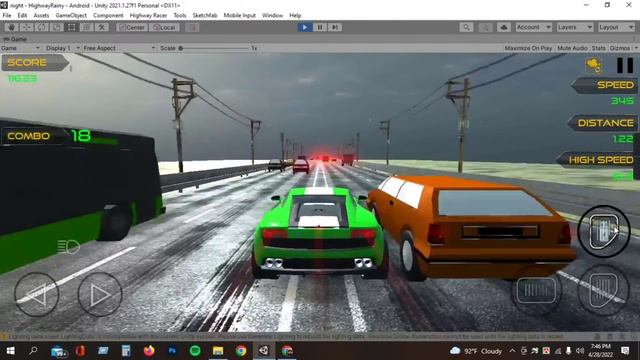
Task: Tap the gas pedal button
Action: [604, 290]
